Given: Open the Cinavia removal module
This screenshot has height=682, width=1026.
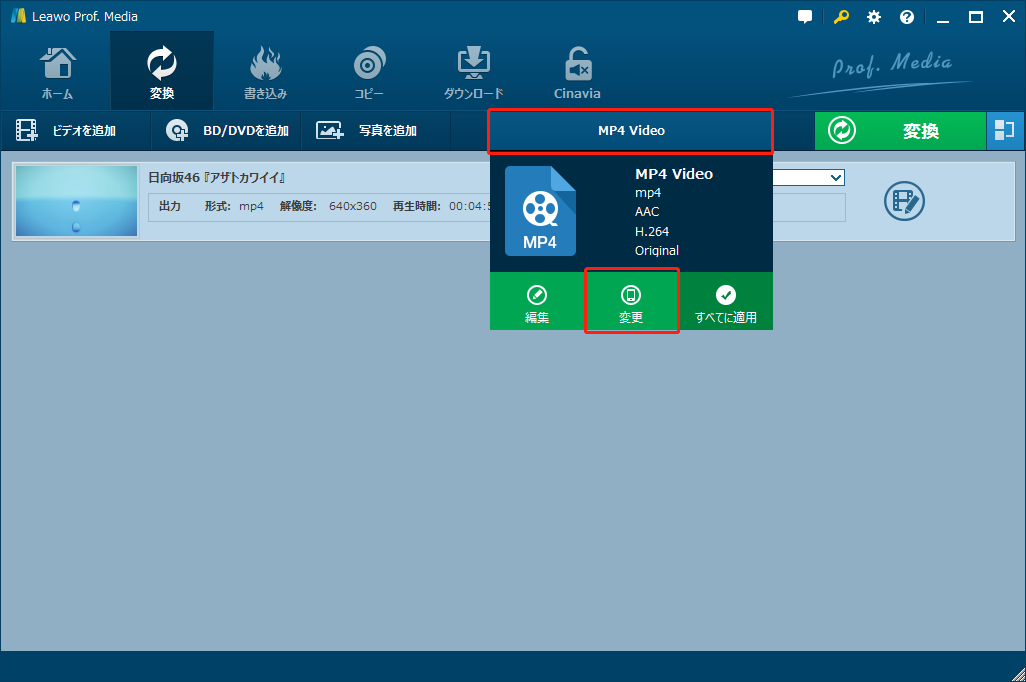Looking at the screenshot, I should (577, 72).
